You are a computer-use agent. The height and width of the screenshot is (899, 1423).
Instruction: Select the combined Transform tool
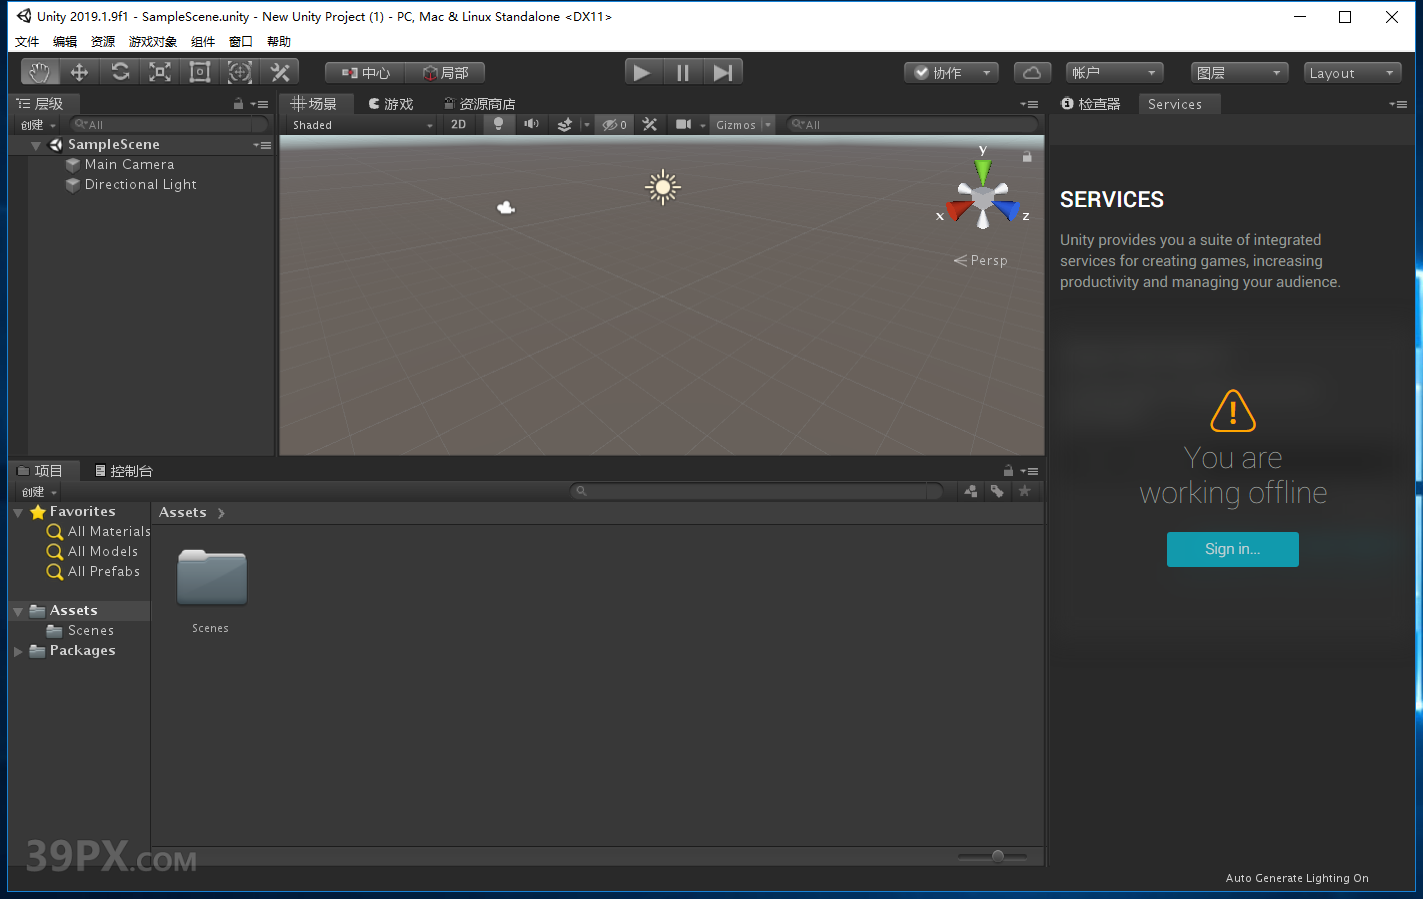click(x=240, y=72)
